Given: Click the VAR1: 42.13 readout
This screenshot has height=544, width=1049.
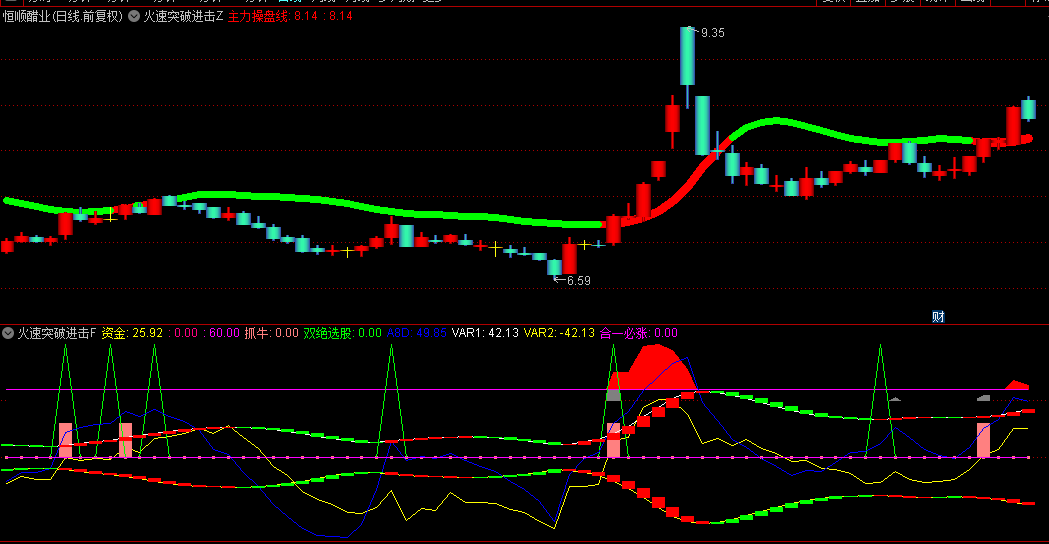Looking at the screenshot, I should point(485,333).
